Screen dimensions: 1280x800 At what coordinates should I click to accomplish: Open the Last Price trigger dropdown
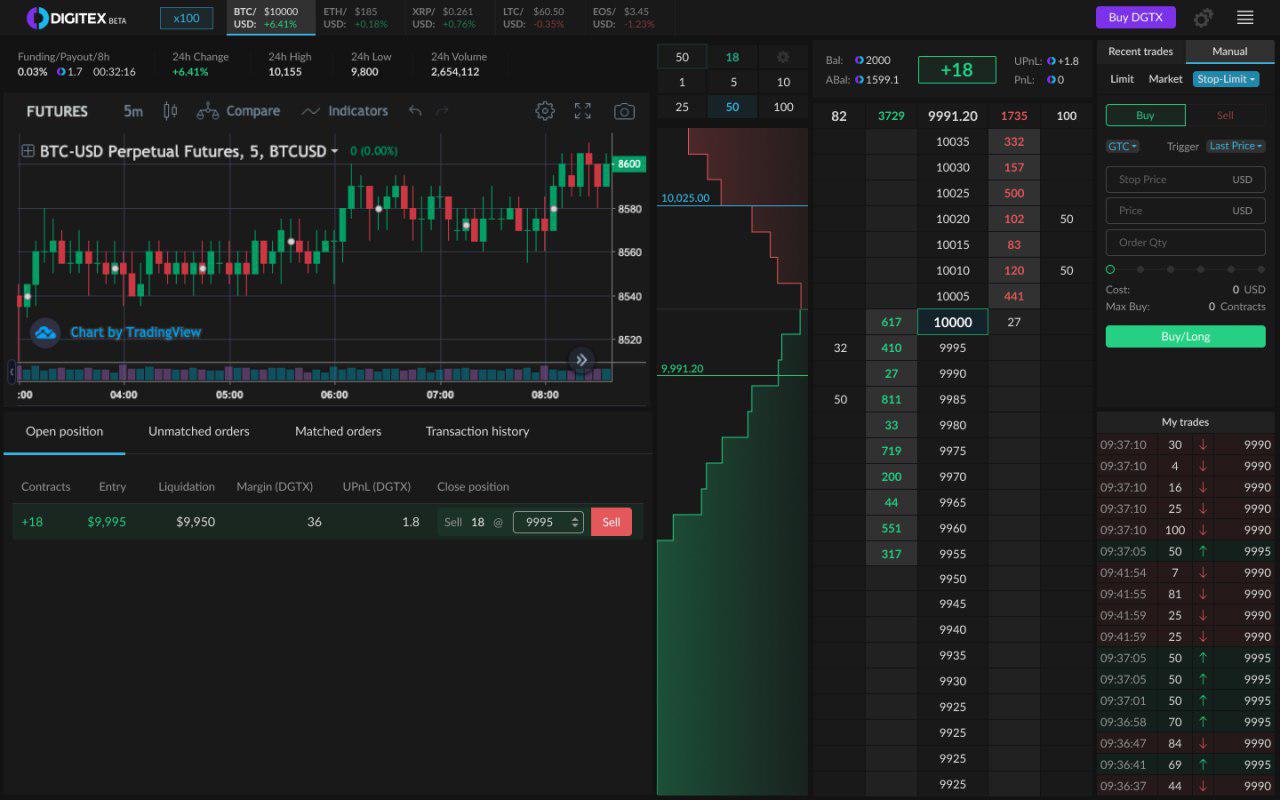pyautogui.click(x=1235, y=146)
